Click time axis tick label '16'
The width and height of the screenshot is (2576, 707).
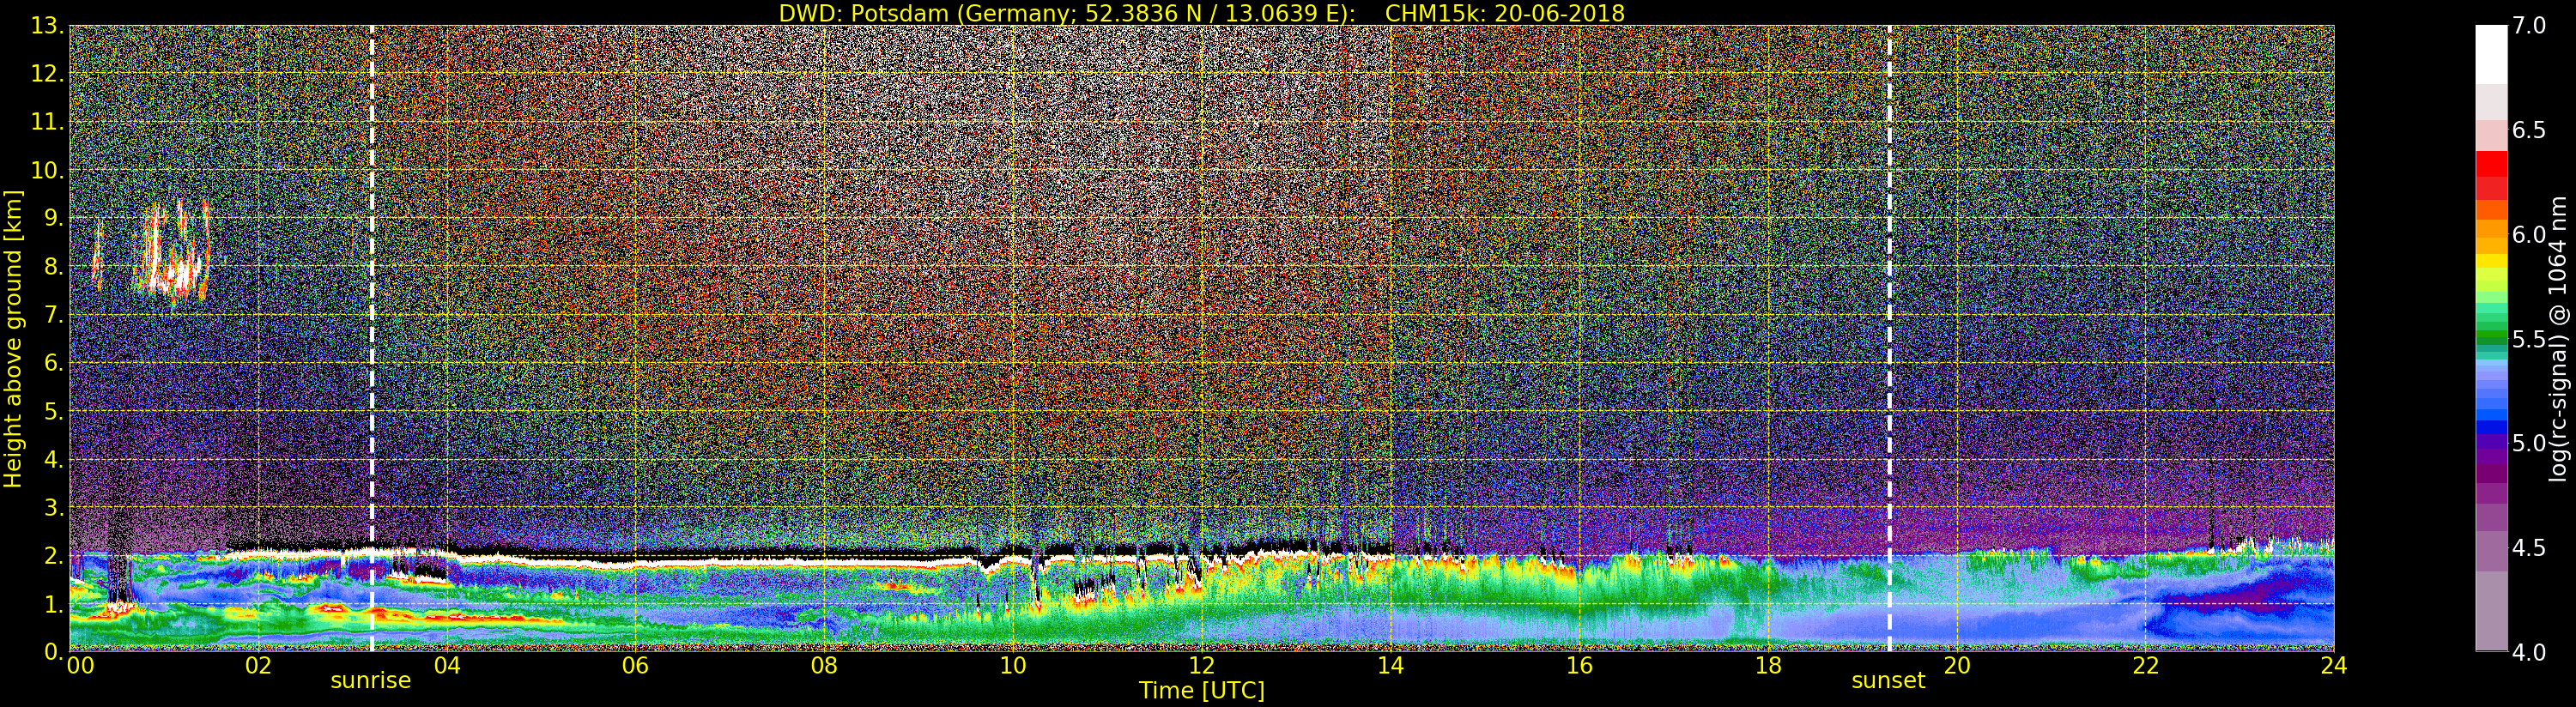1579,666
